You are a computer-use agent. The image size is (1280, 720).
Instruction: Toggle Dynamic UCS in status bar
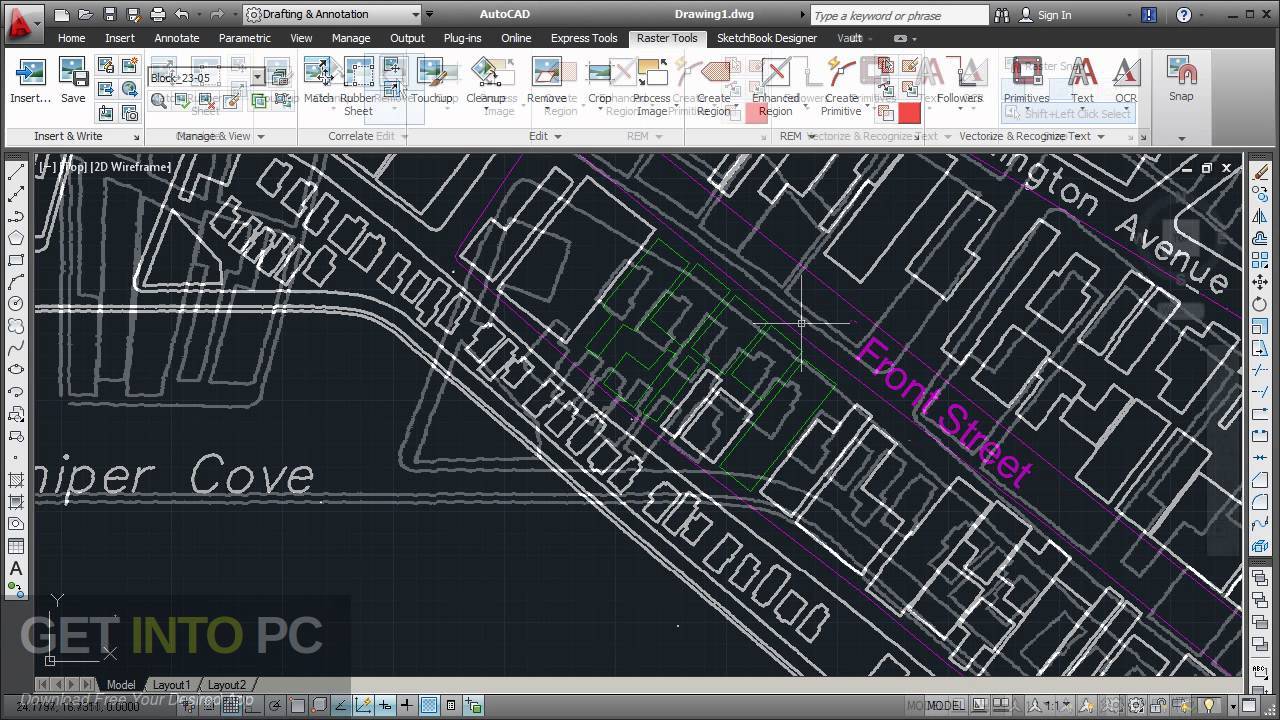point(363,705)
